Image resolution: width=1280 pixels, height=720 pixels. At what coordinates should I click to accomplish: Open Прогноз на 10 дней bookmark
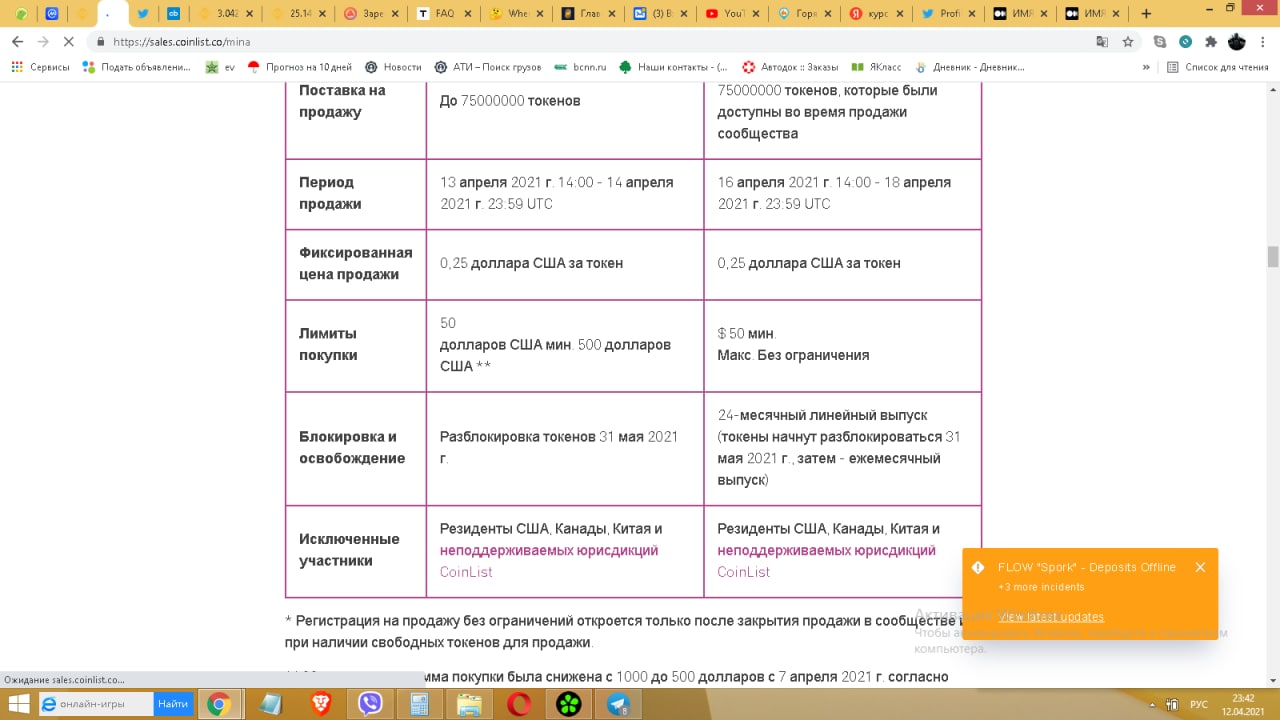point(300,67)
